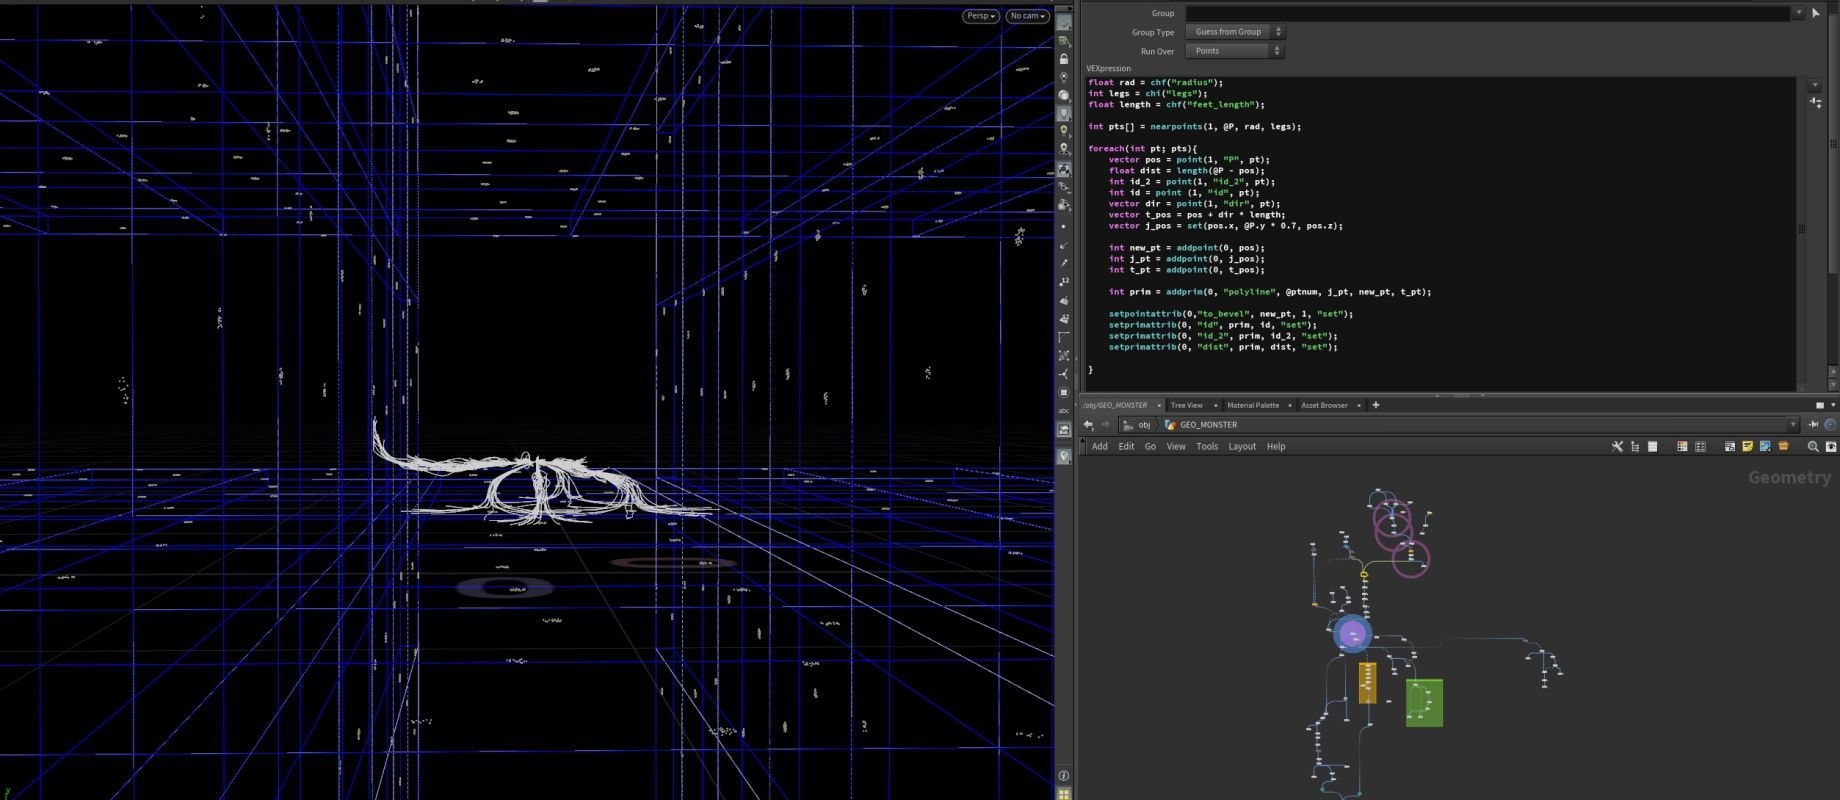Image resolution: width=1840 pixels, height=800 pixels.
Task: Click the VEX editor vertical scrollbar
Action: pos(1802,228)
